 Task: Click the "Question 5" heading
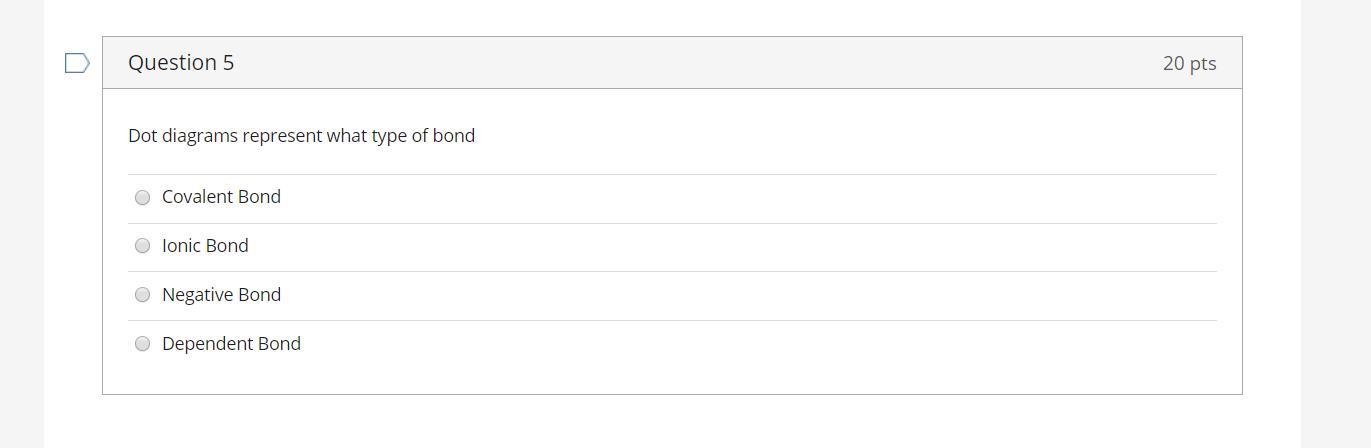(181, 63)
